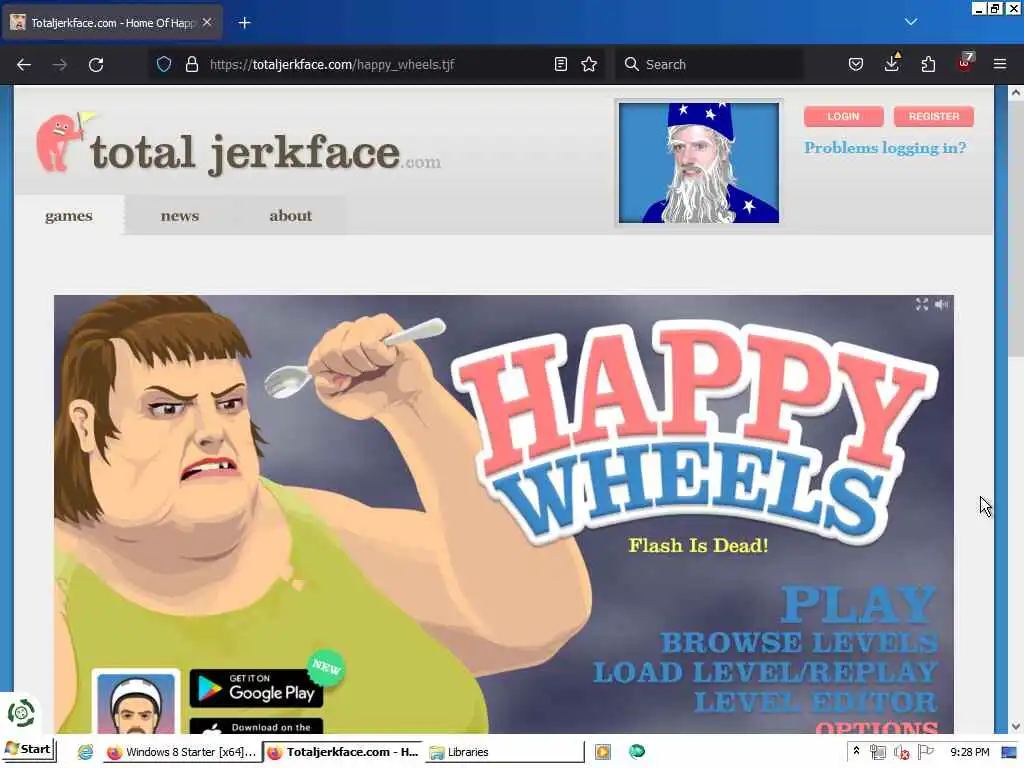The height and width of the screenshot is (768, 1024).
Task: Open the Extensions puzzle piece icon
Action: (928, 64)
